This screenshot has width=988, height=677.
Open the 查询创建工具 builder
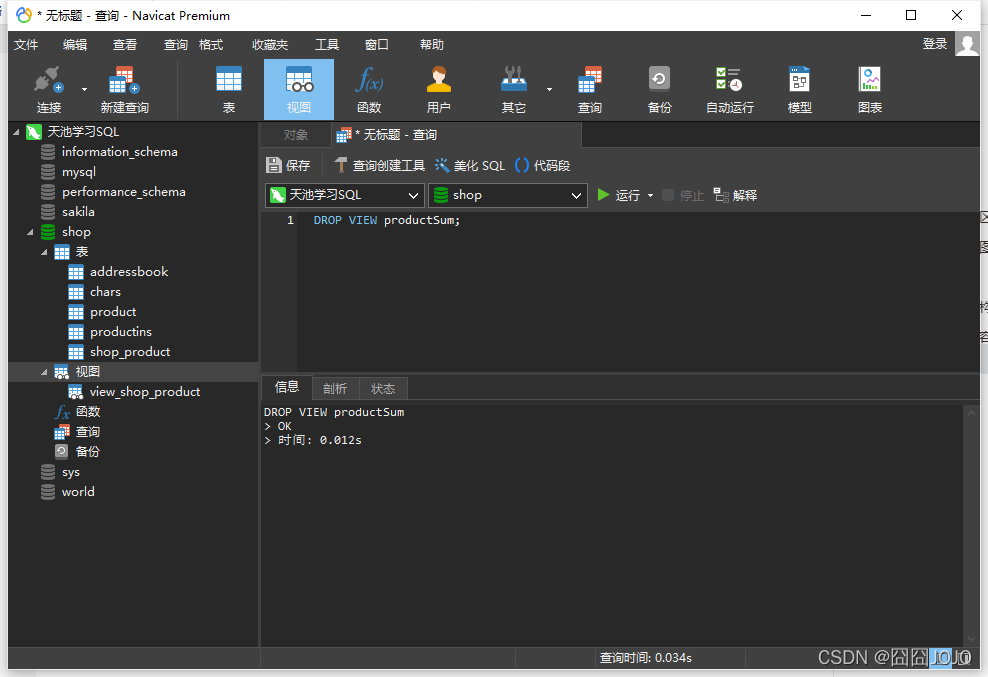[x=379, y=165]
